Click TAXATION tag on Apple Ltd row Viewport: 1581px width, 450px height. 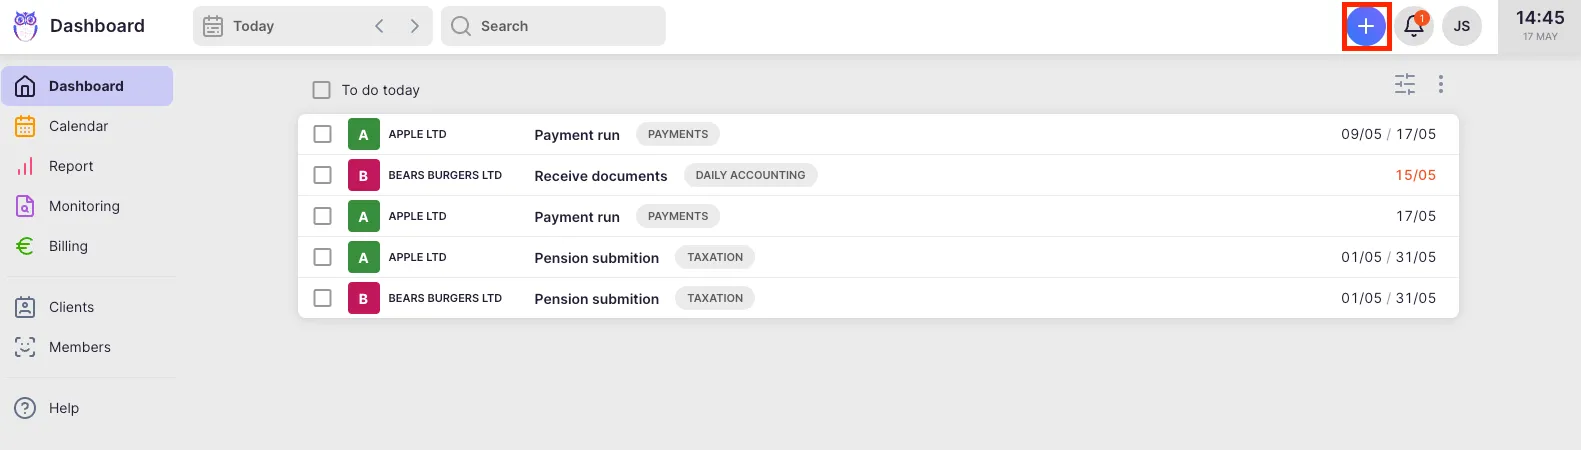[715, 257]
